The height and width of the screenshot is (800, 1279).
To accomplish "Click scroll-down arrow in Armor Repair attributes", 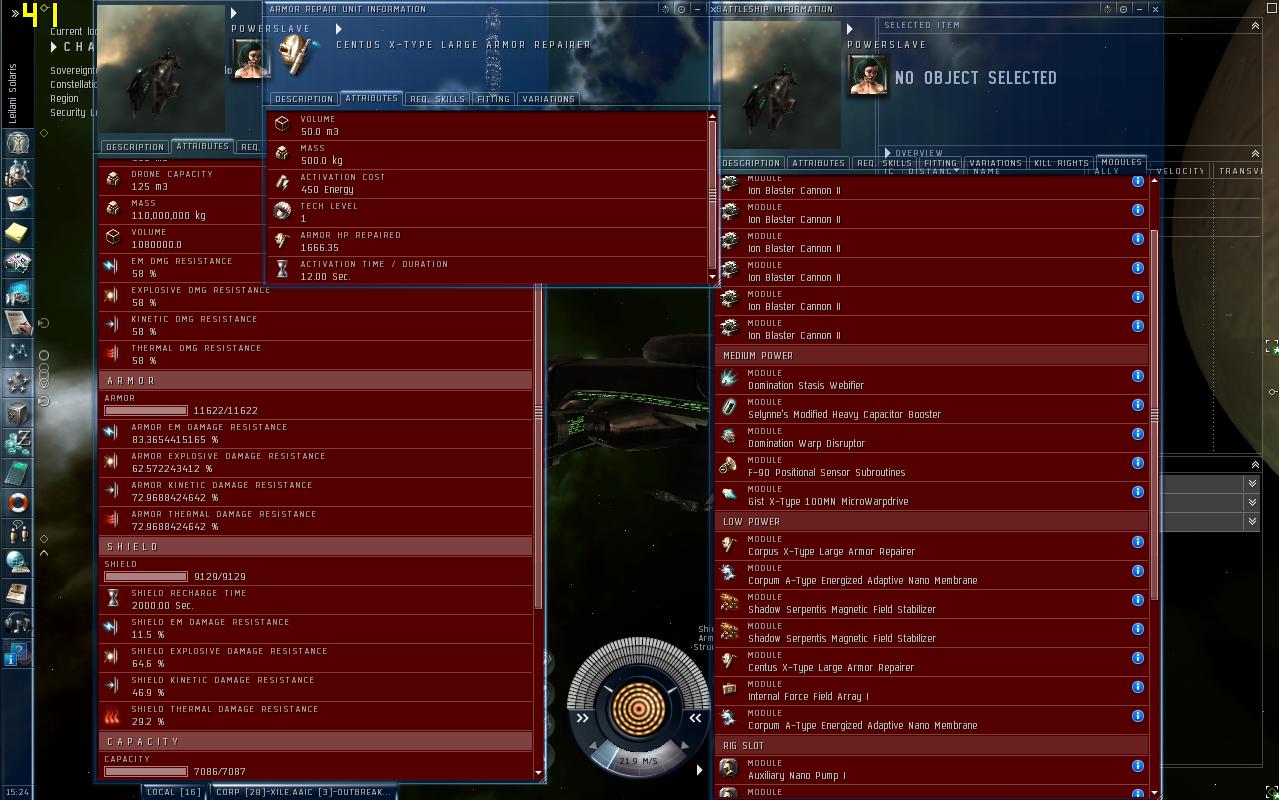I will [x=712, y=277].
